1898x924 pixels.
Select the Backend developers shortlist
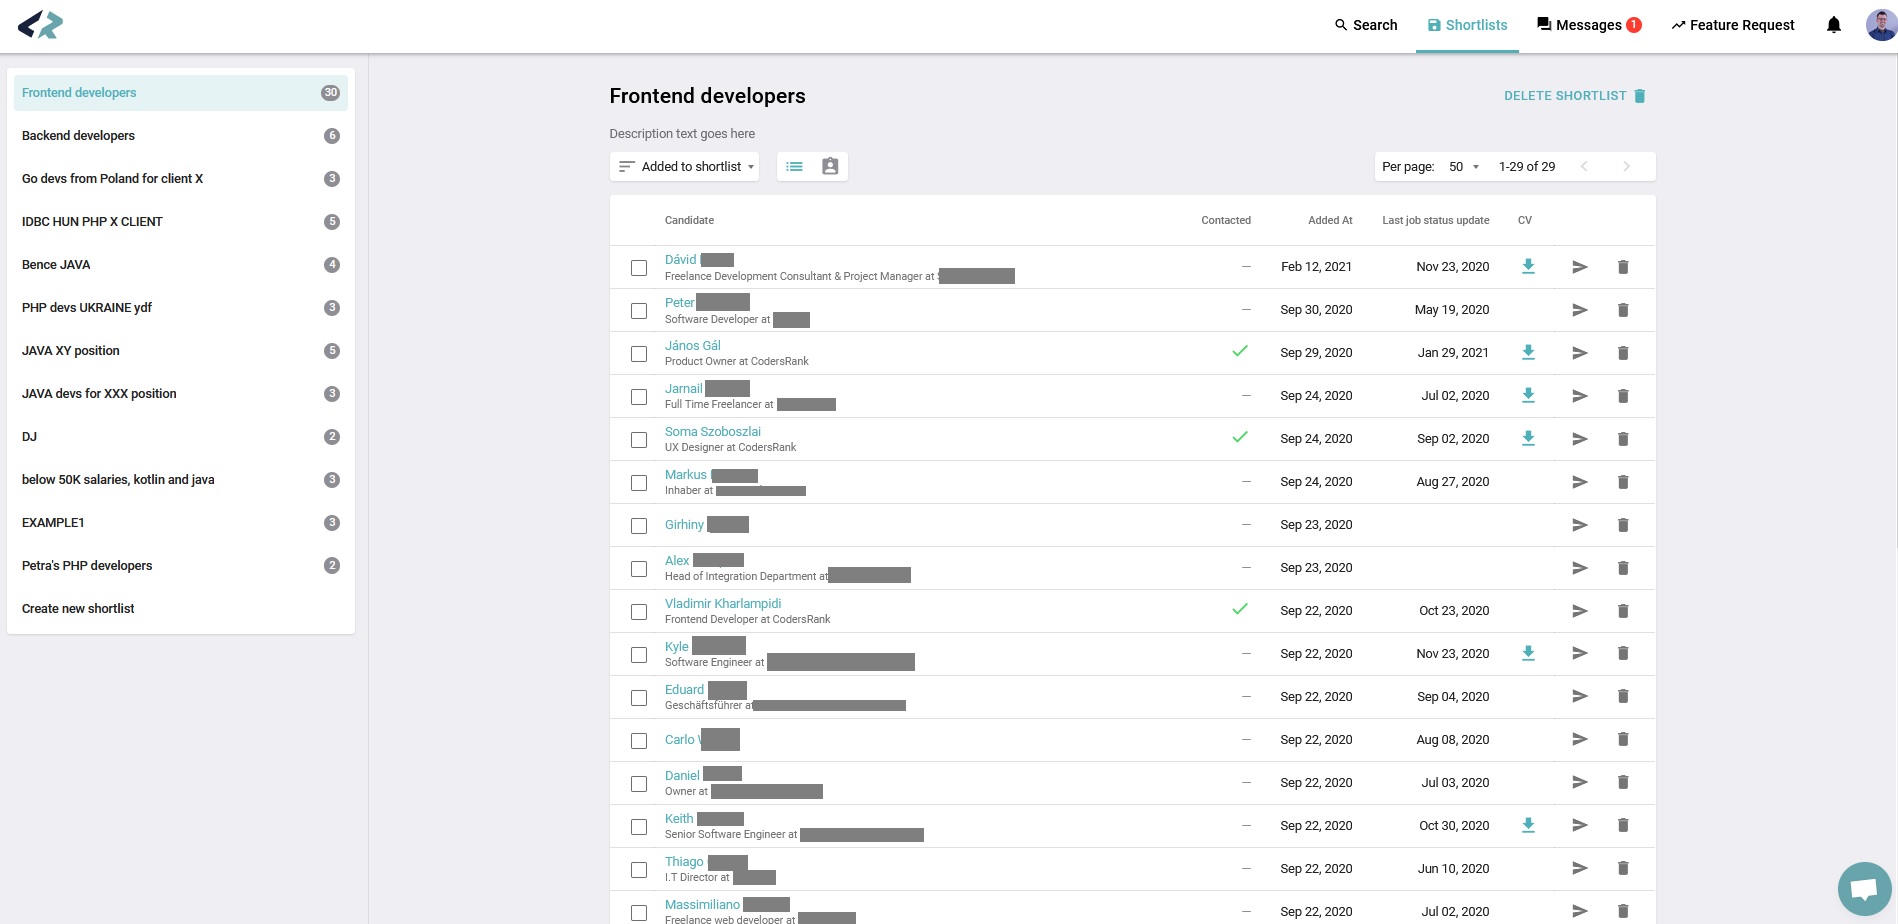pos(79,136)
